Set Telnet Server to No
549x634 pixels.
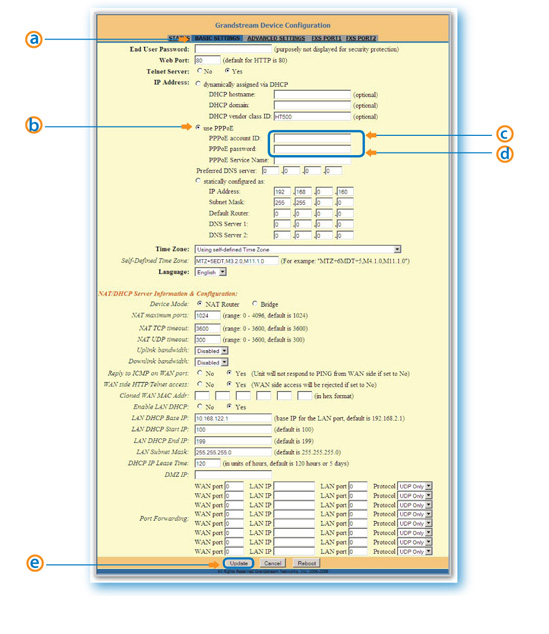pyautogui.click(x=199, y=71)
